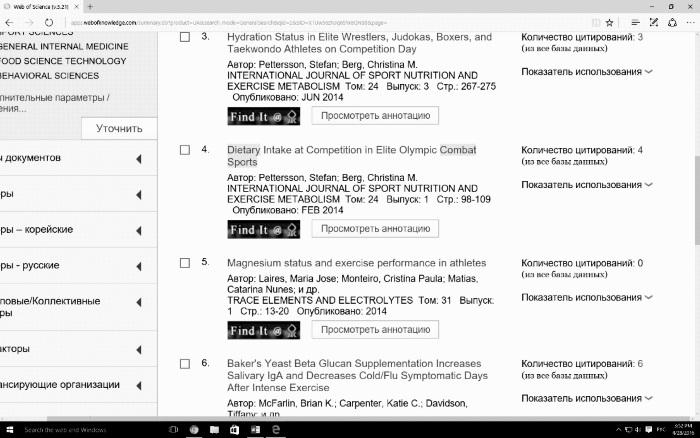Open additional parameters link in the sidebar
Screen dimensions: 700x438
coord(54,103)
